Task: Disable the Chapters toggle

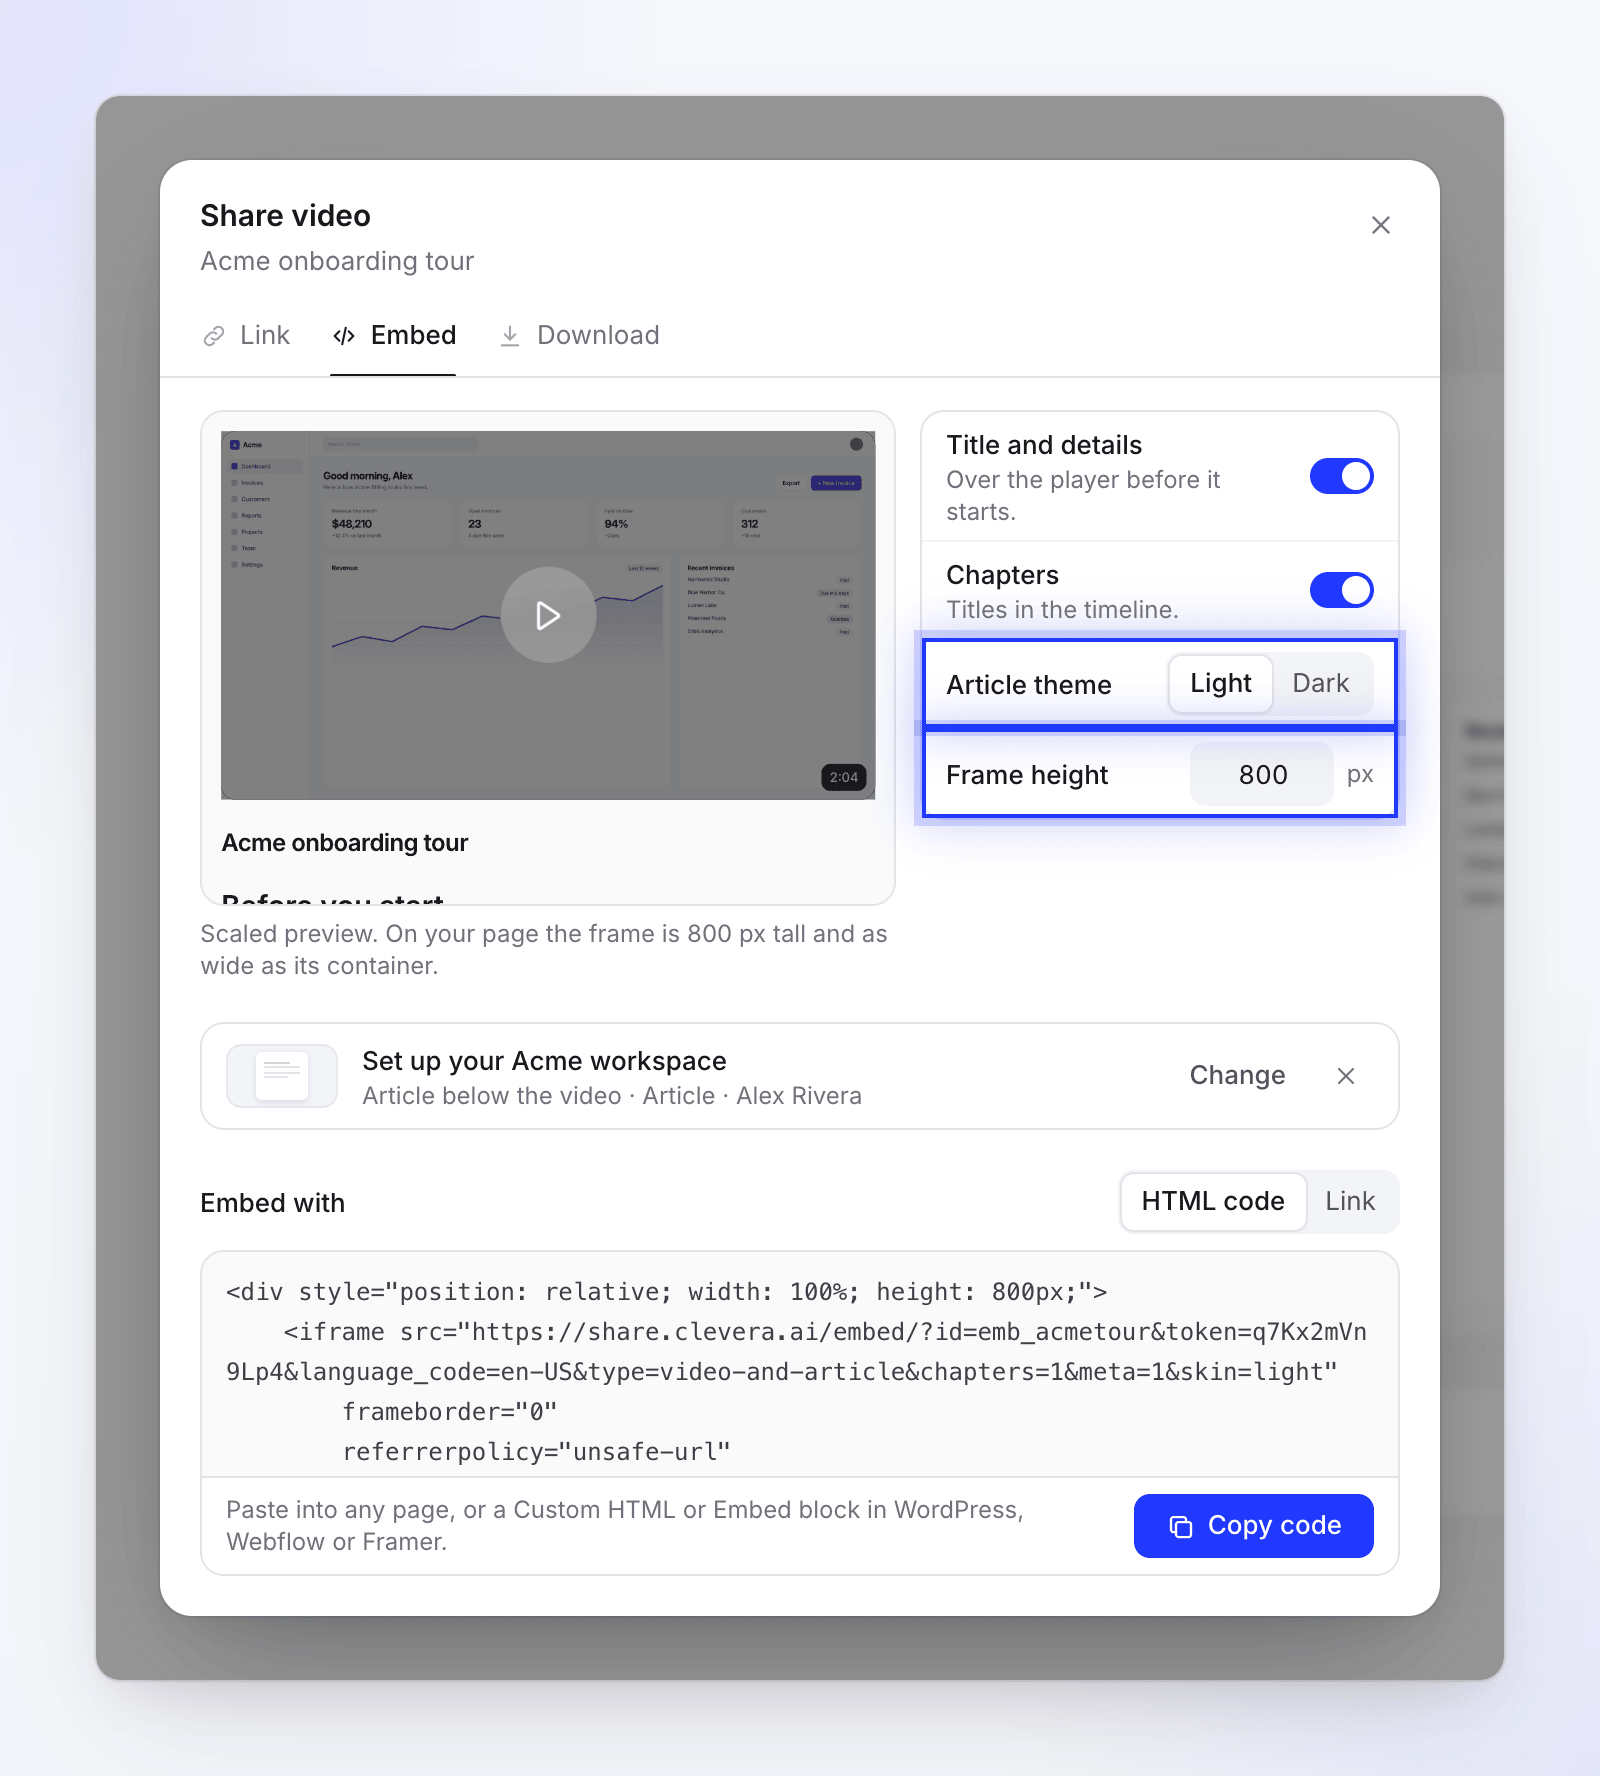Action: pos(1341,590)
